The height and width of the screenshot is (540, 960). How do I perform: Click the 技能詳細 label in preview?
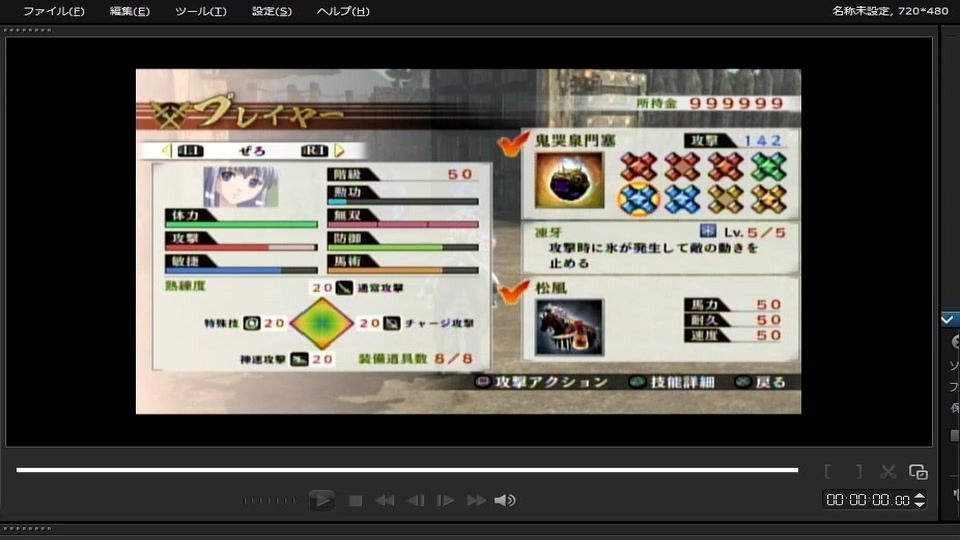point(682,382)
